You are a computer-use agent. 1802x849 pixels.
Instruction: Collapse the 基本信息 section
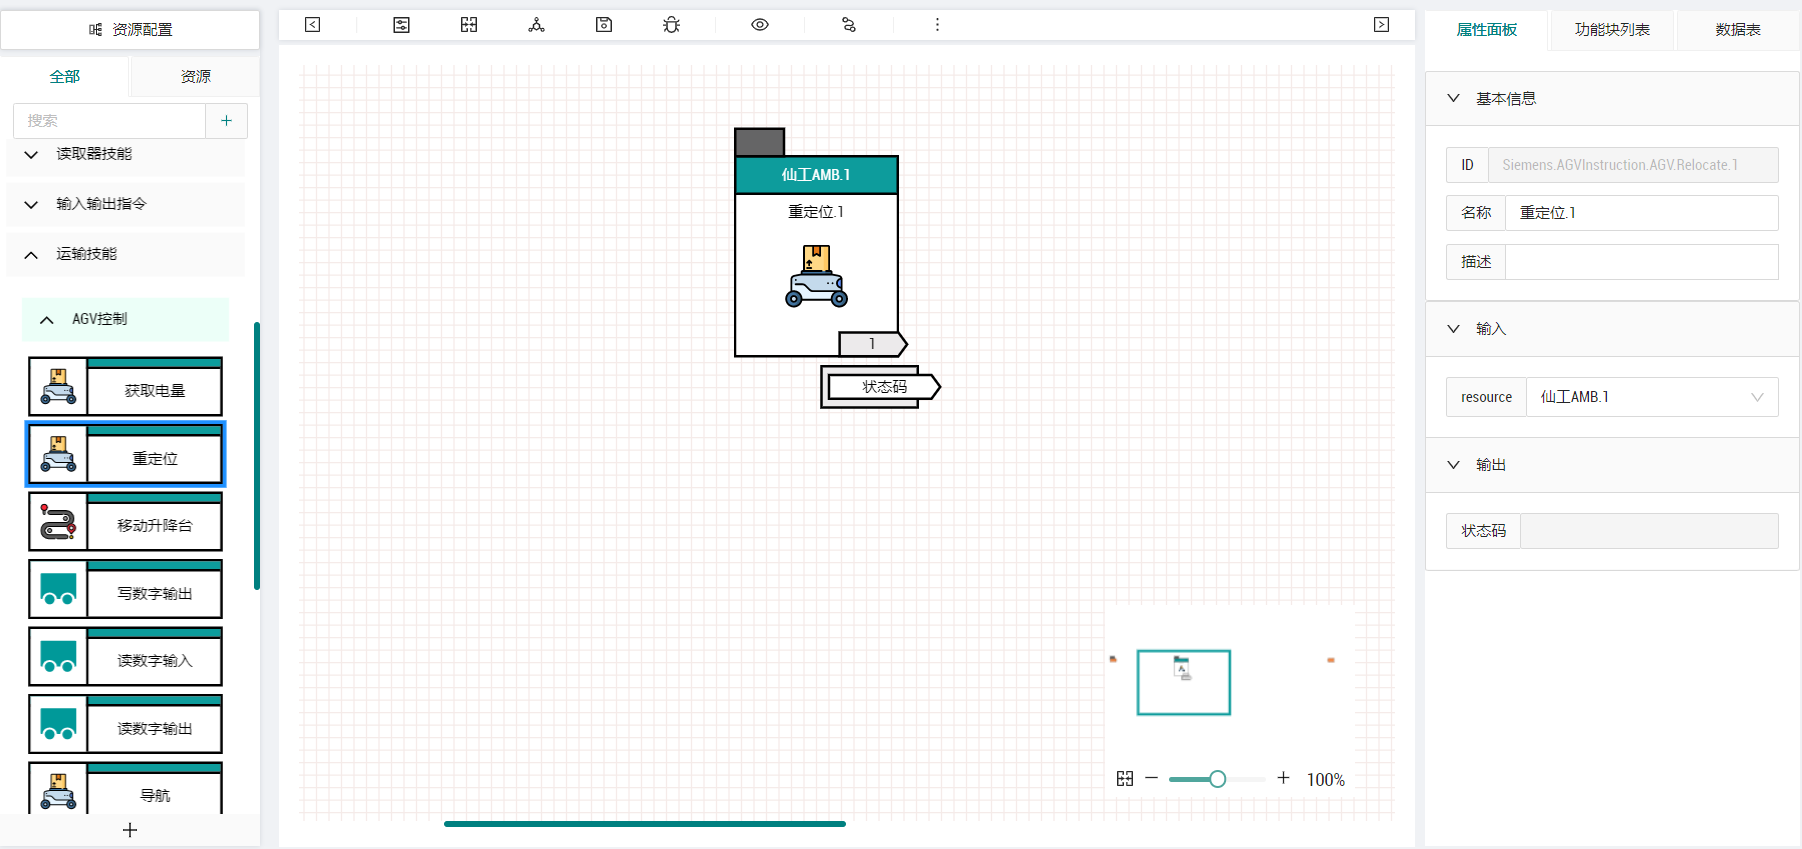tap(1453, 98)
